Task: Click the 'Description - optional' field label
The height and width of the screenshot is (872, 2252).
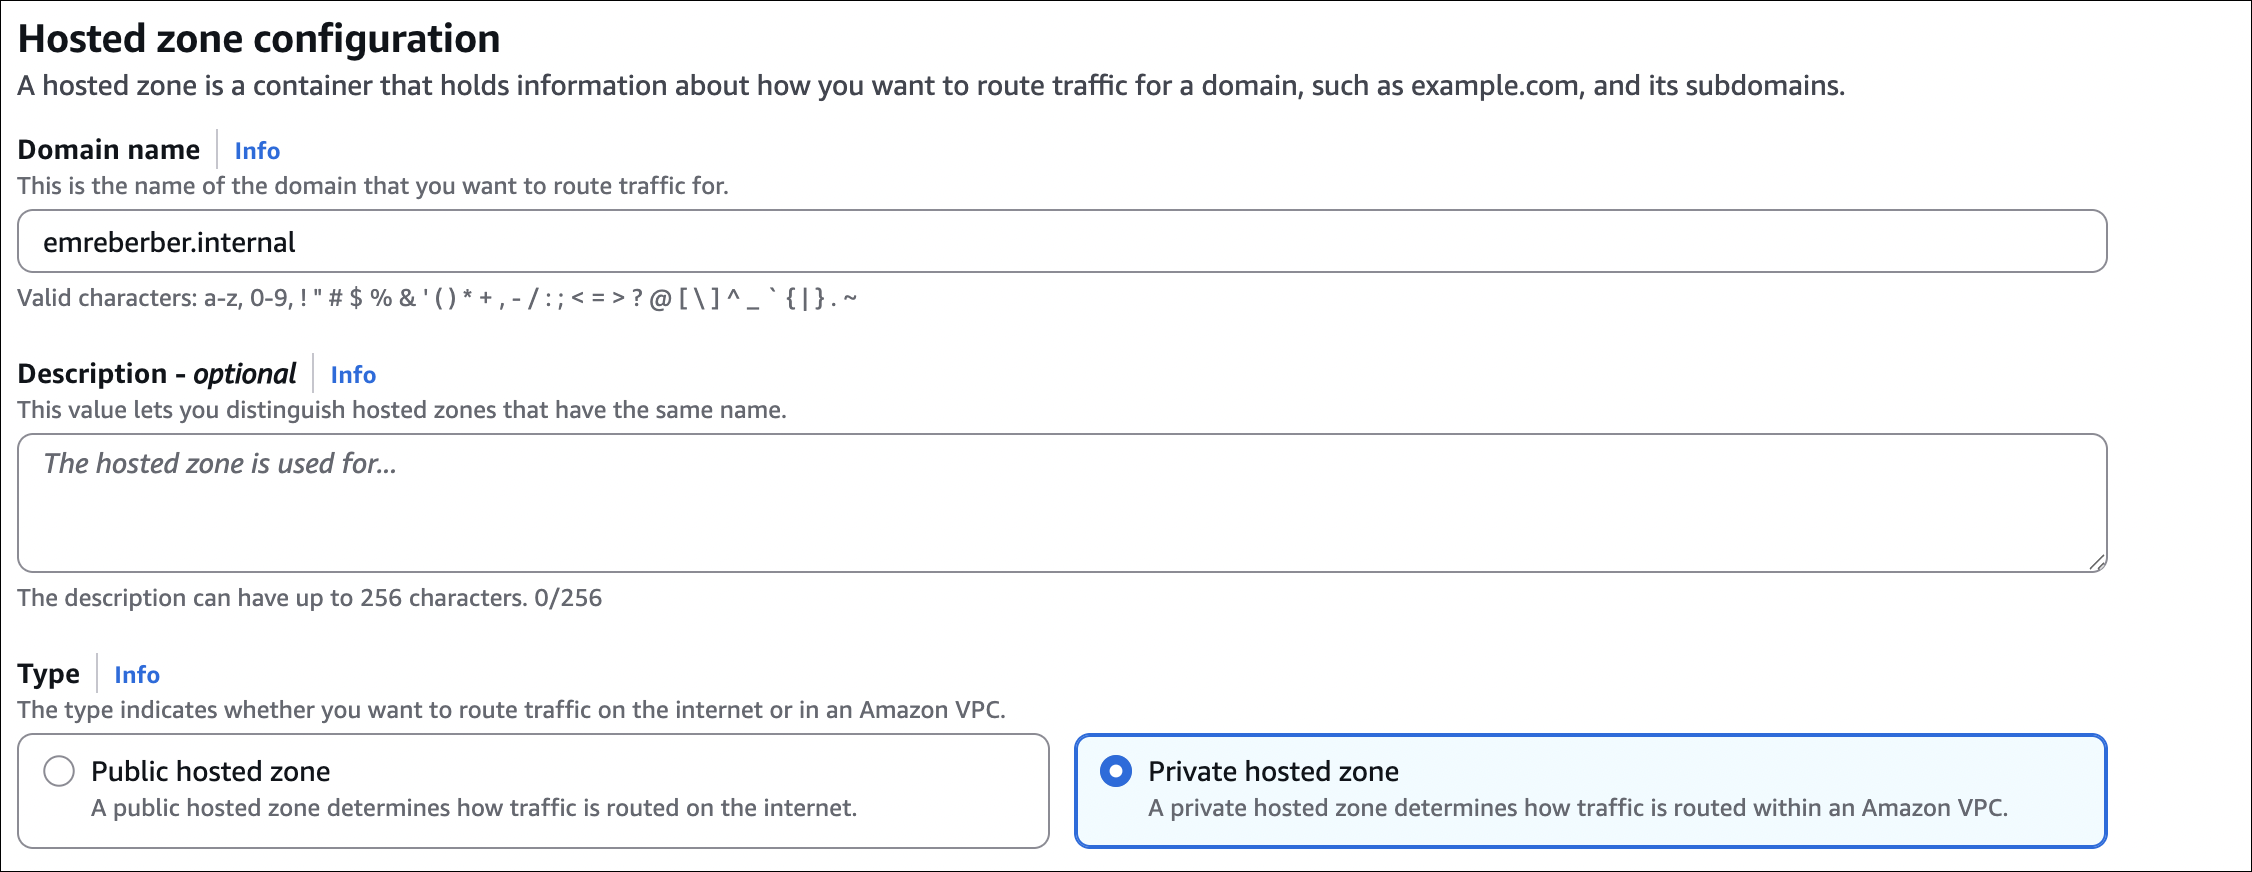Action: pos(157,374)
